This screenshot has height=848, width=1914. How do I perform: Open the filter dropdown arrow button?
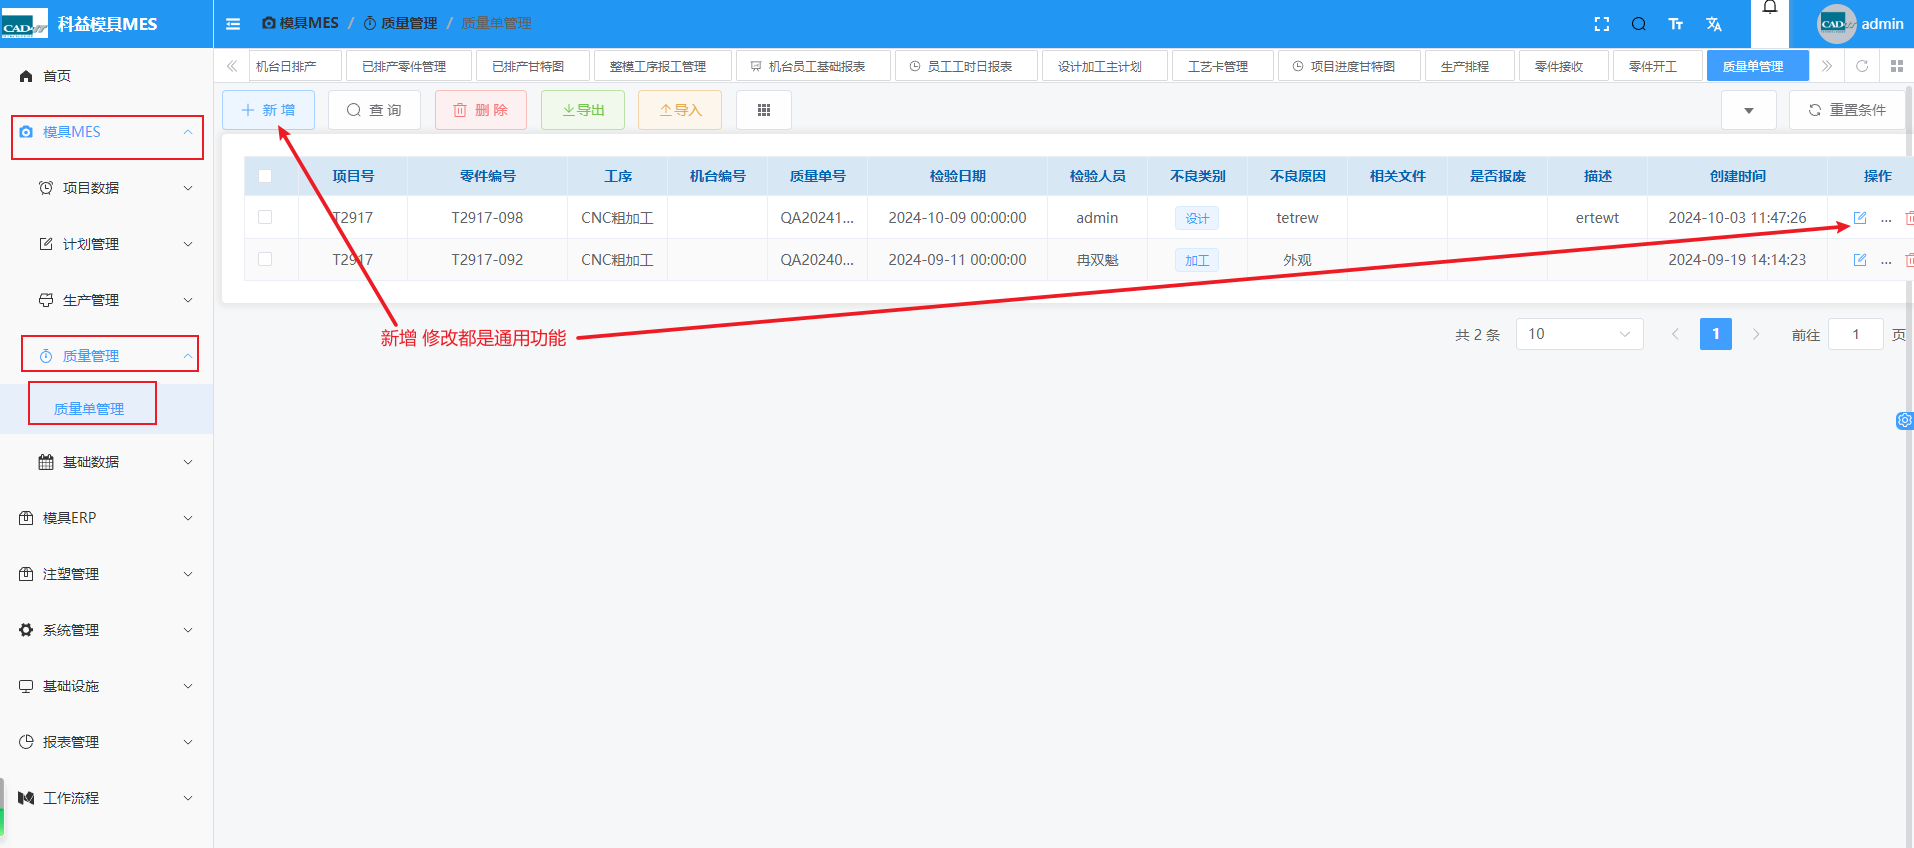pyautogui.click(x=1749, y=110)
